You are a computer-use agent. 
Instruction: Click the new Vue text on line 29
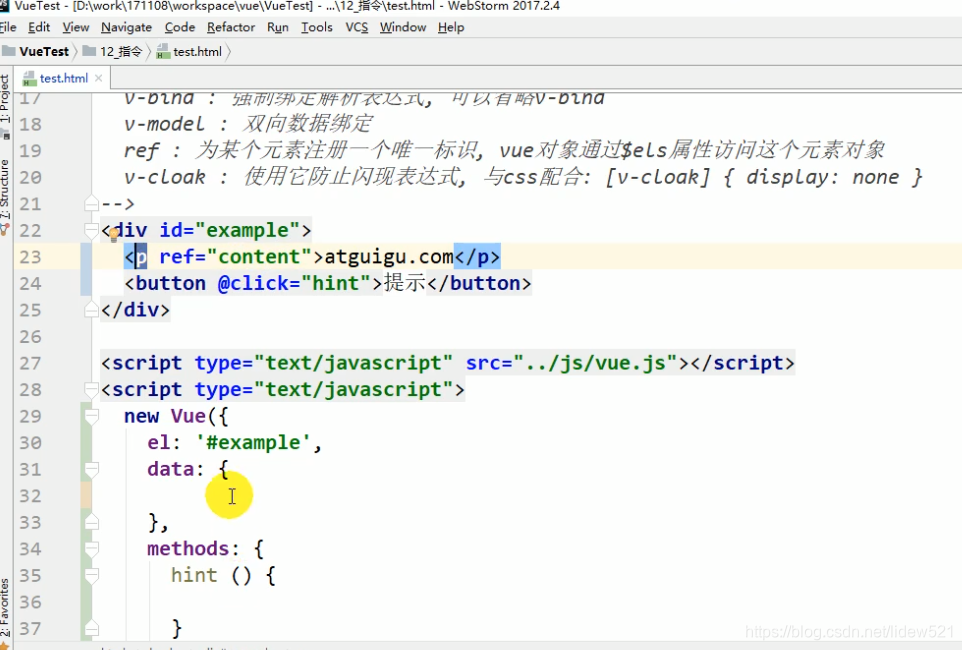164,416
